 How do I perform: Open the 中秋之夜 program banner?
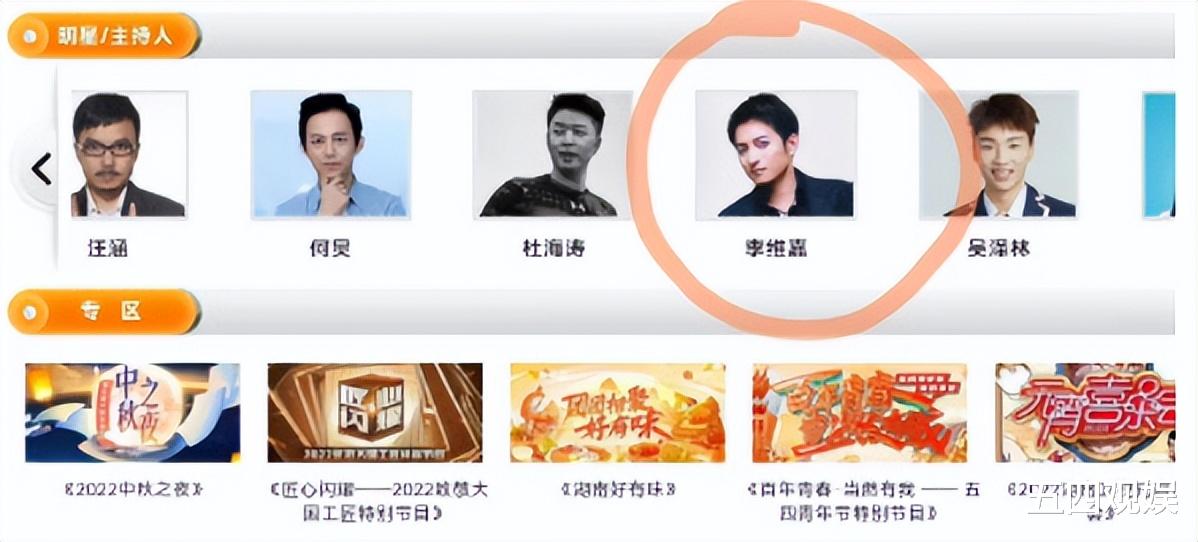click(132, 413)
